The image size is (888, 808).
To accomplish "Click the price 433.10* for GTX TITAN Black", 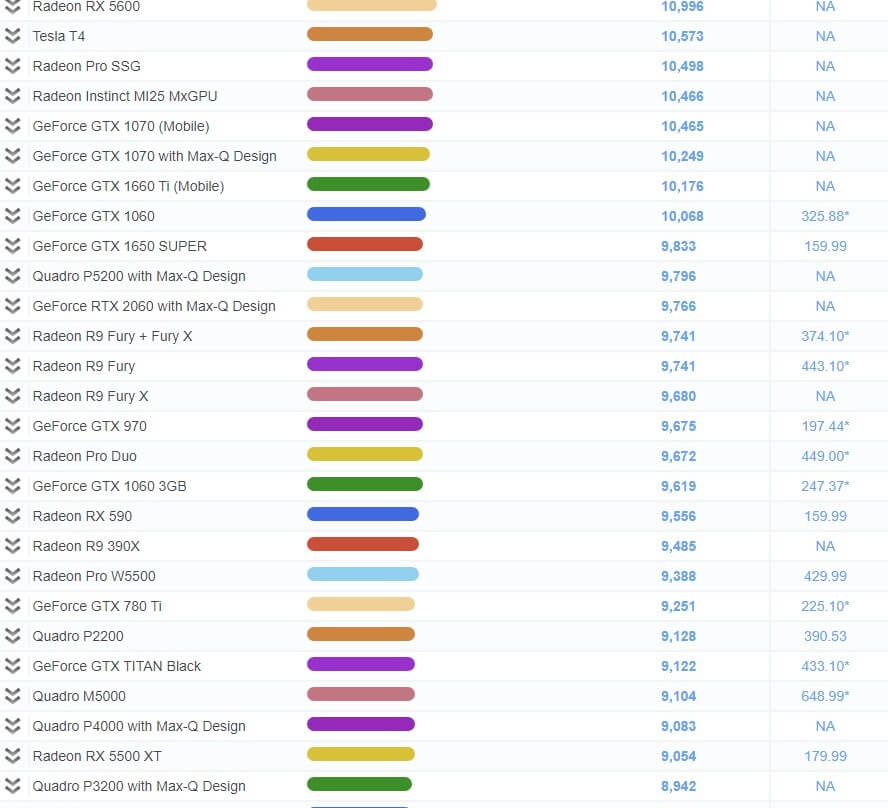I will [825, 666].
